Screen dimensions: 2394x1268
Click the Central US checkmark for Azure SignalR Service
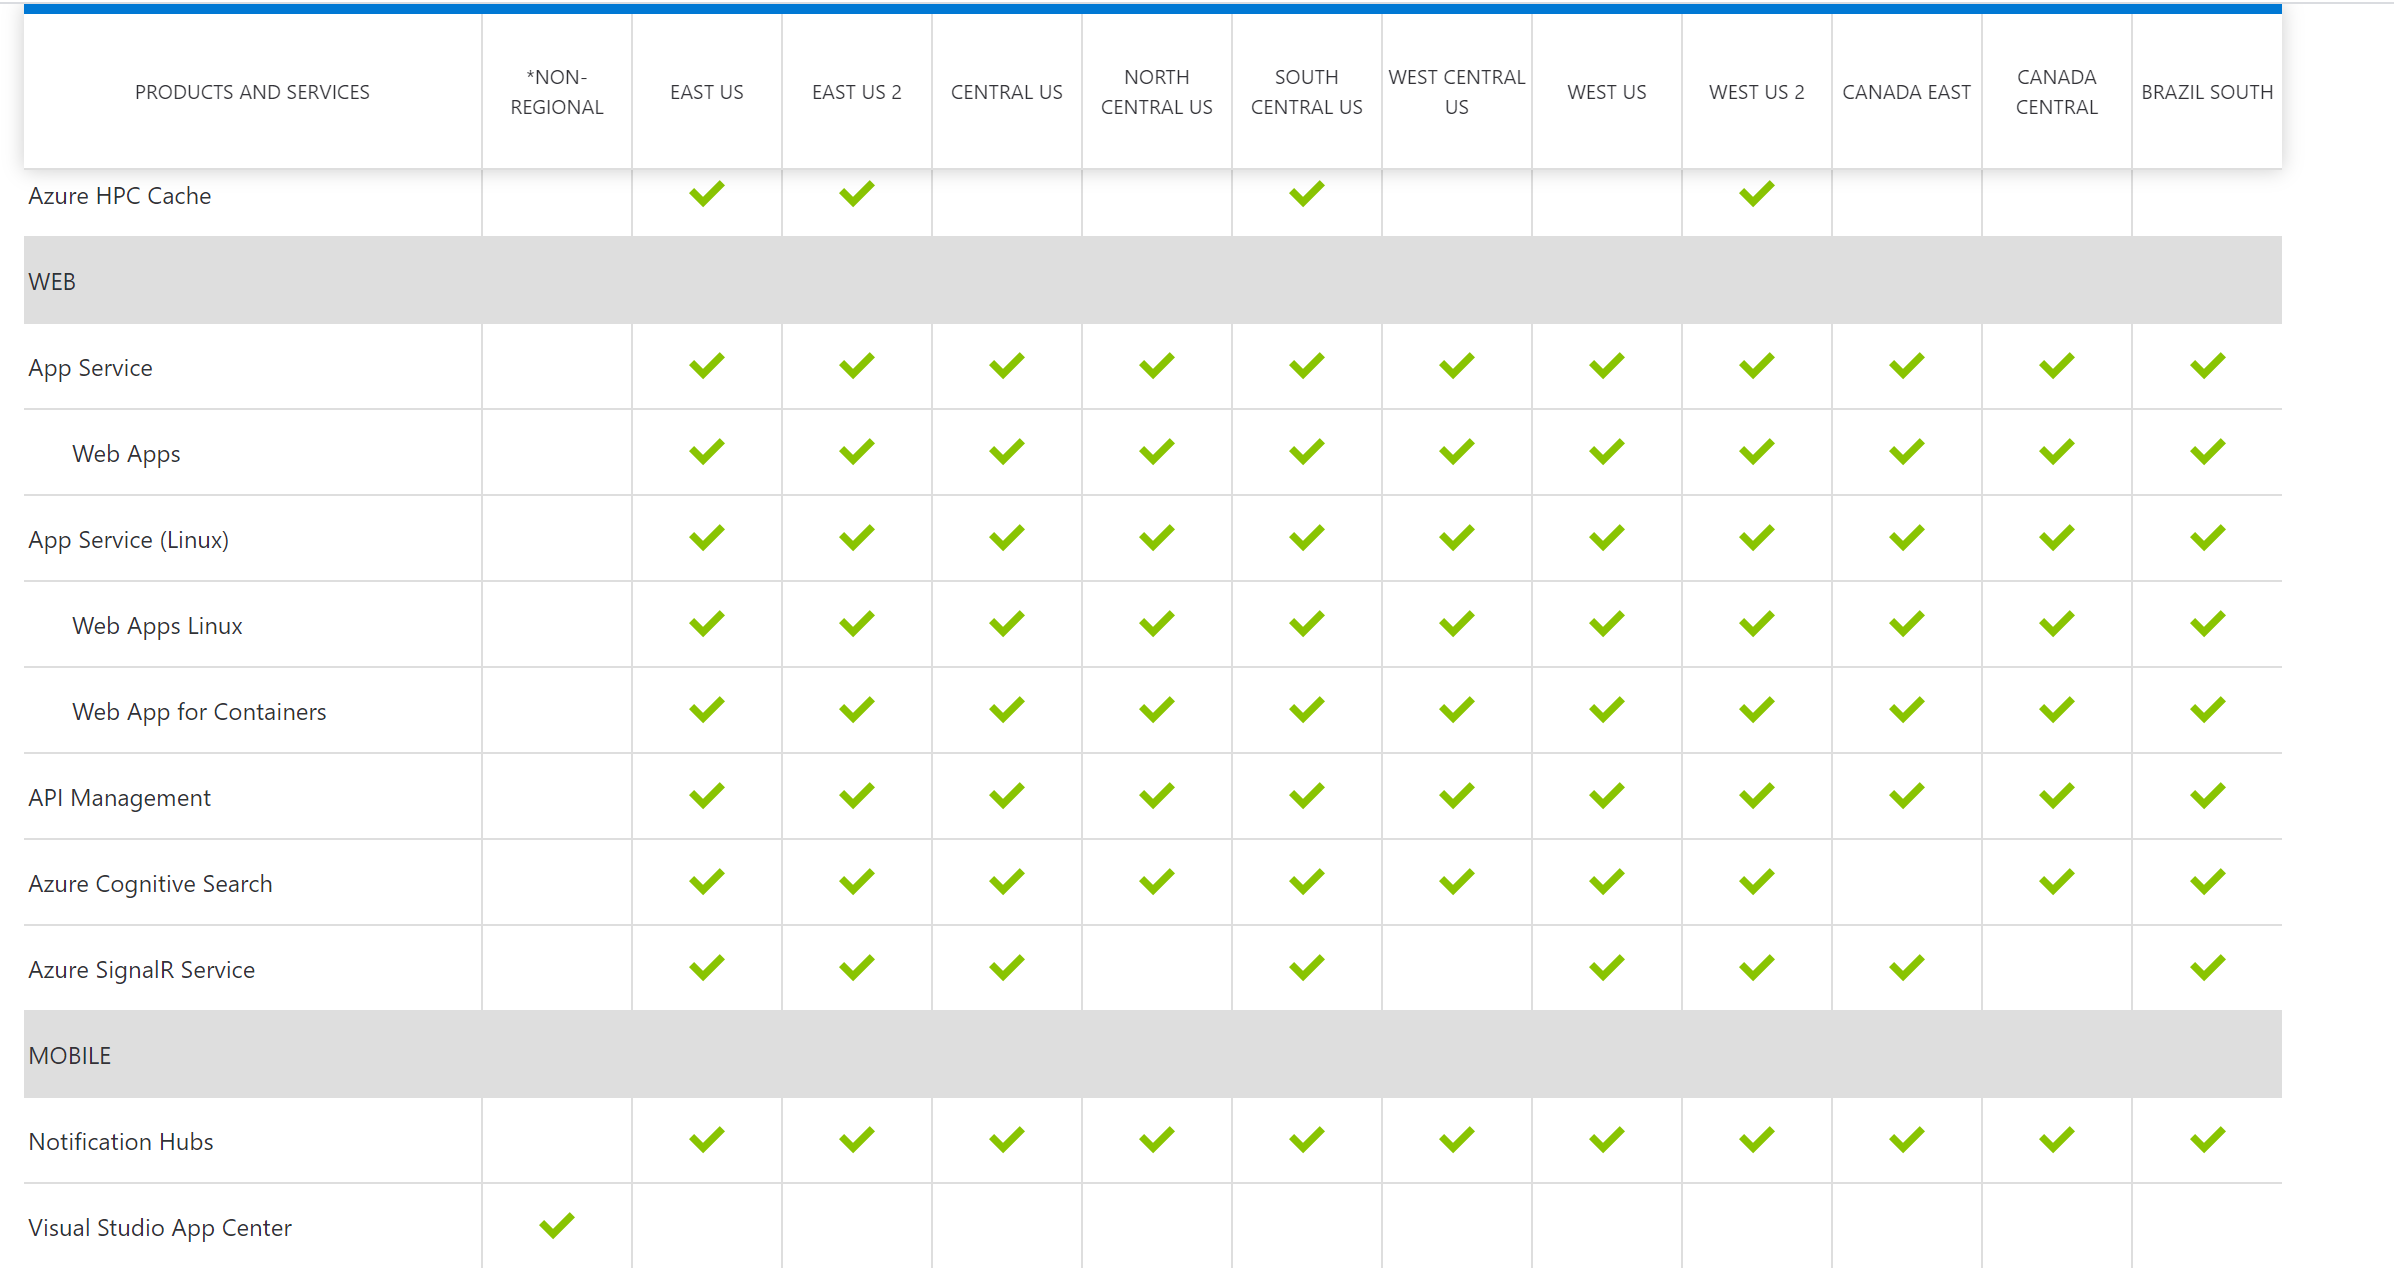pos(1006,967)
